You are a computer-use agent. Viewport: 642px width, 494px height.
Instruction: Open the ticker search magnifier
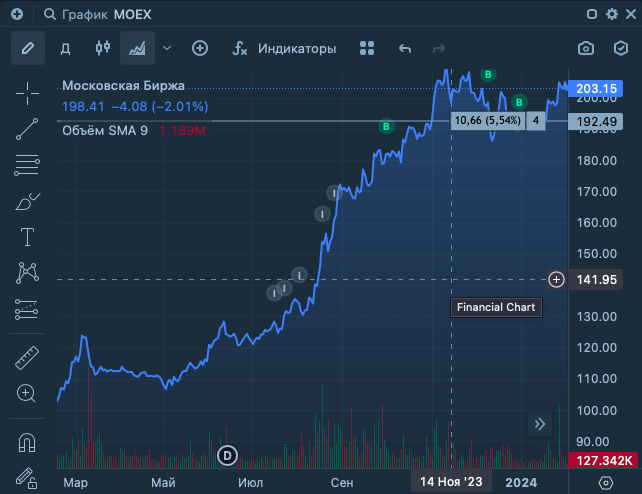click(x=50, y=14)
